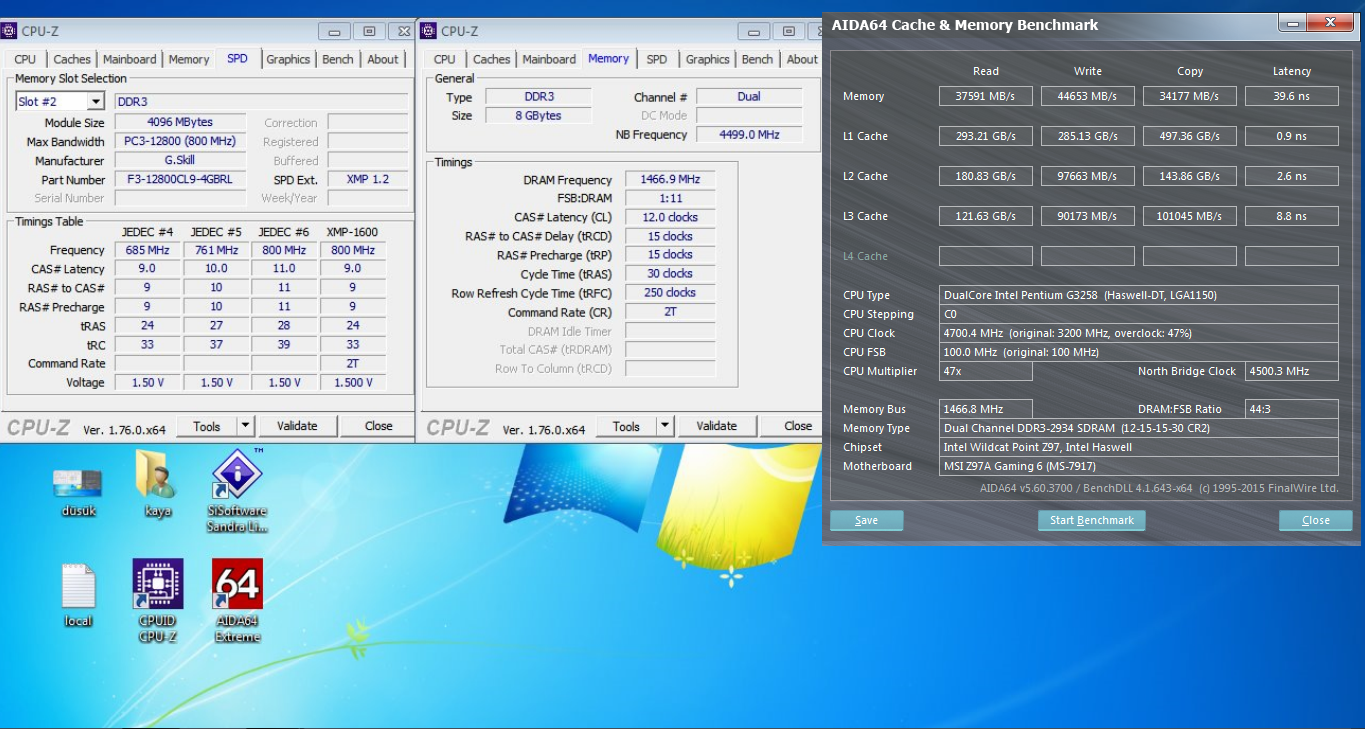Click FSB:DRAM 1:11 field
Viewport: 1365px width, 729px height.
670,199
